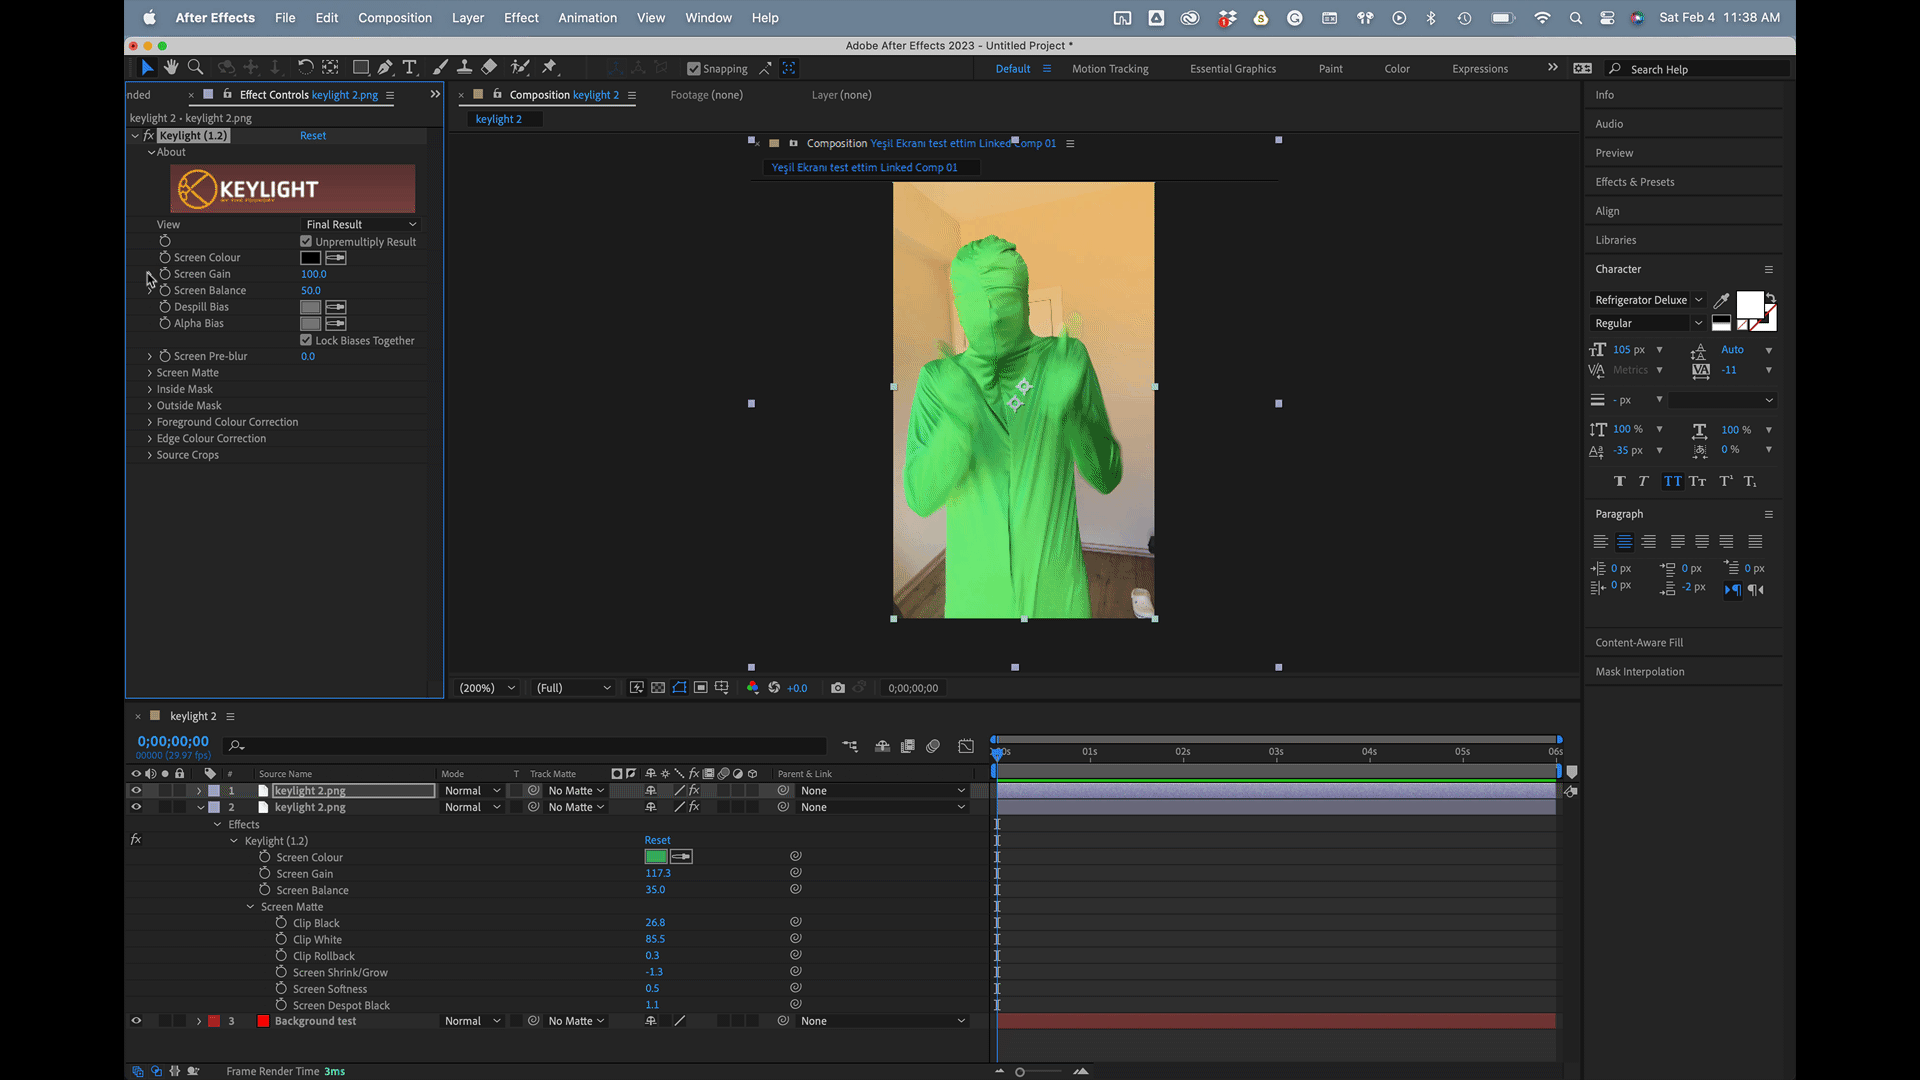Select the Zoom tool in toolbar
The width and height of the screenshot is (1920, 1080).
(196, 67)
